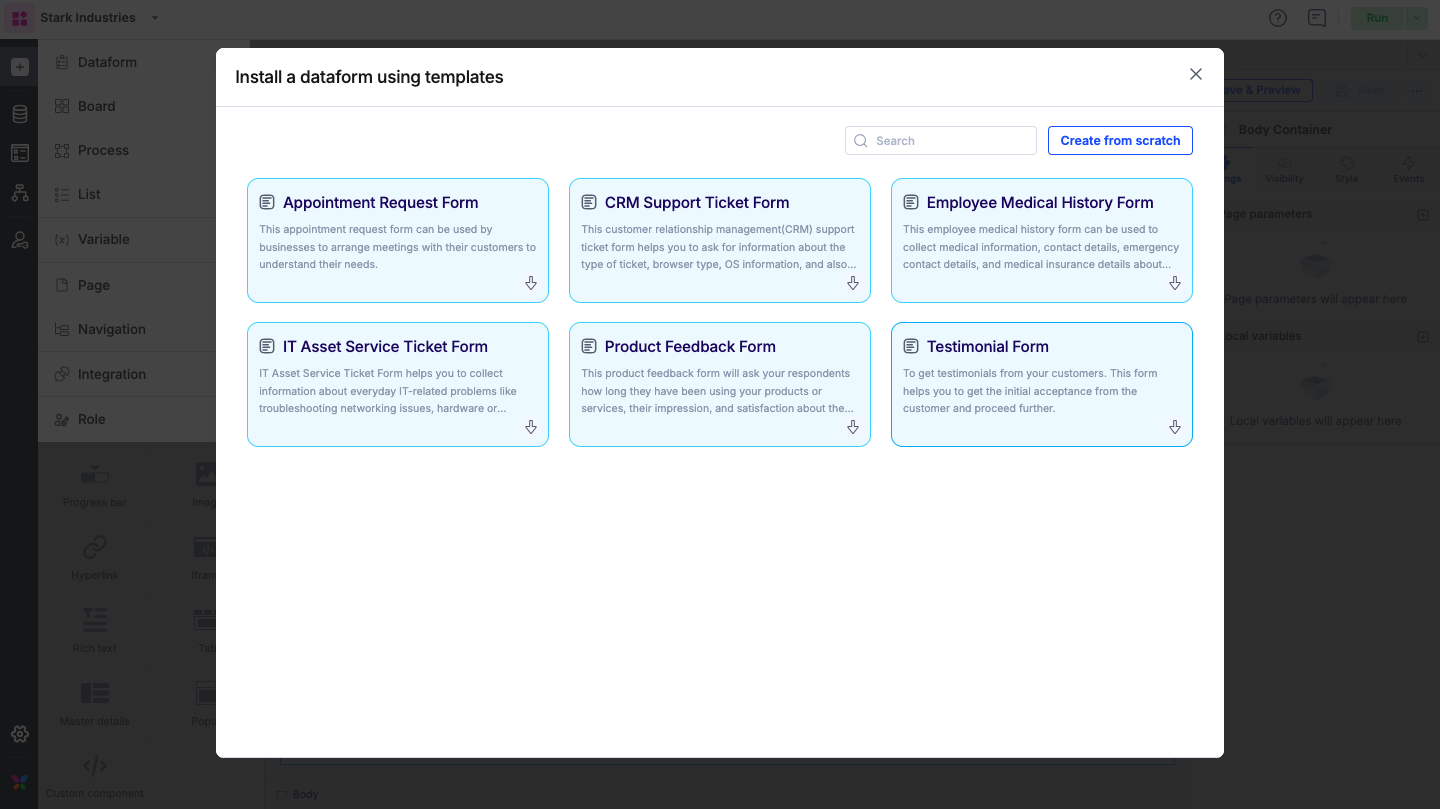Expand the Run options dropdown arrow

point(1417,18)
